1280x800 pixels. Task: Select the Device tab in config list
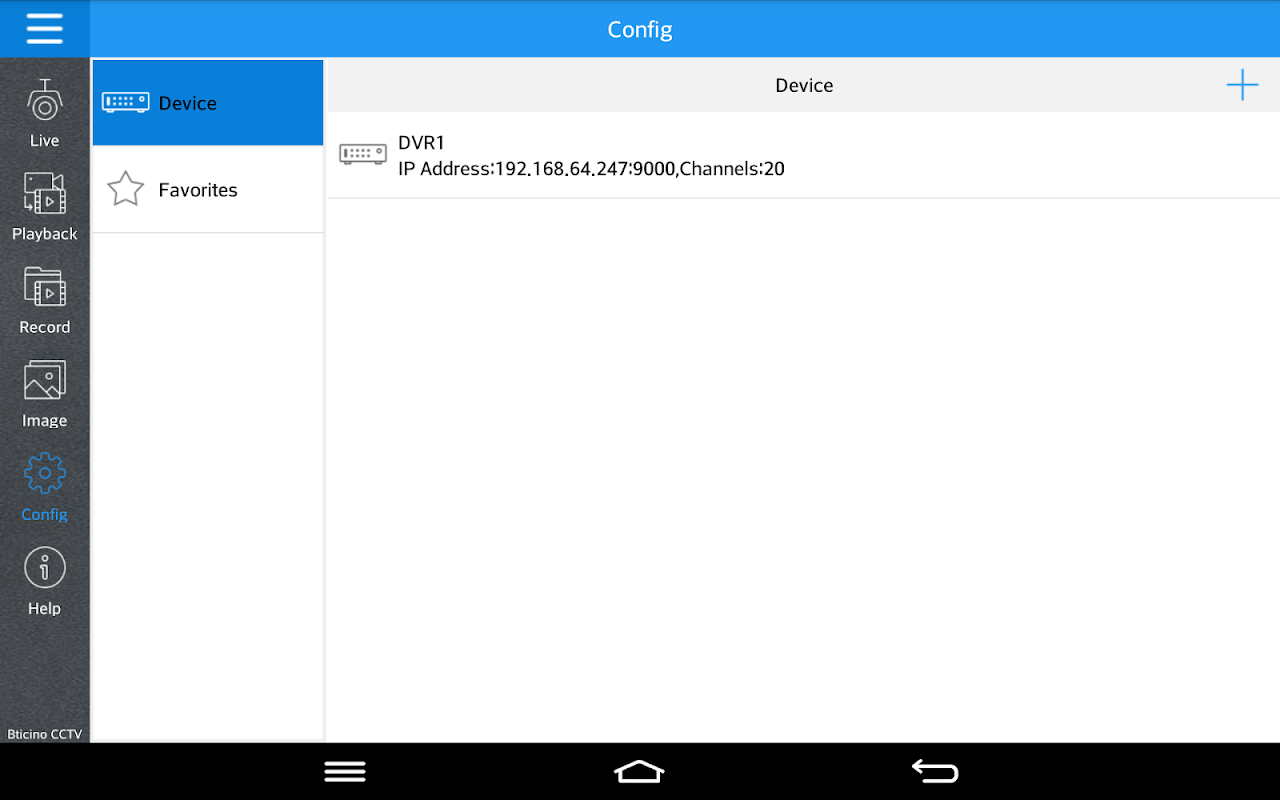208,103
